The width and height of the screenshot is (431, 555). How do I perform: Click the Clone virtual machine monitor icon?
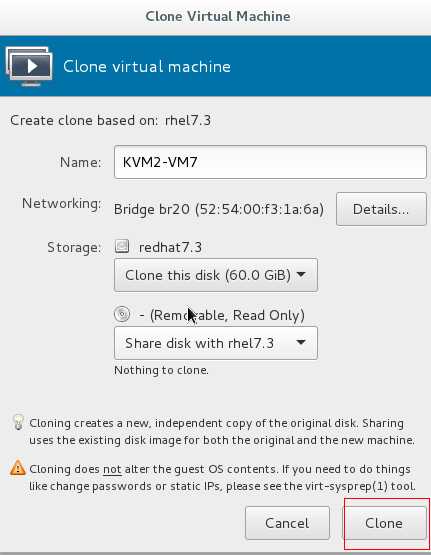pyautogui.click(x=29, y=67)
